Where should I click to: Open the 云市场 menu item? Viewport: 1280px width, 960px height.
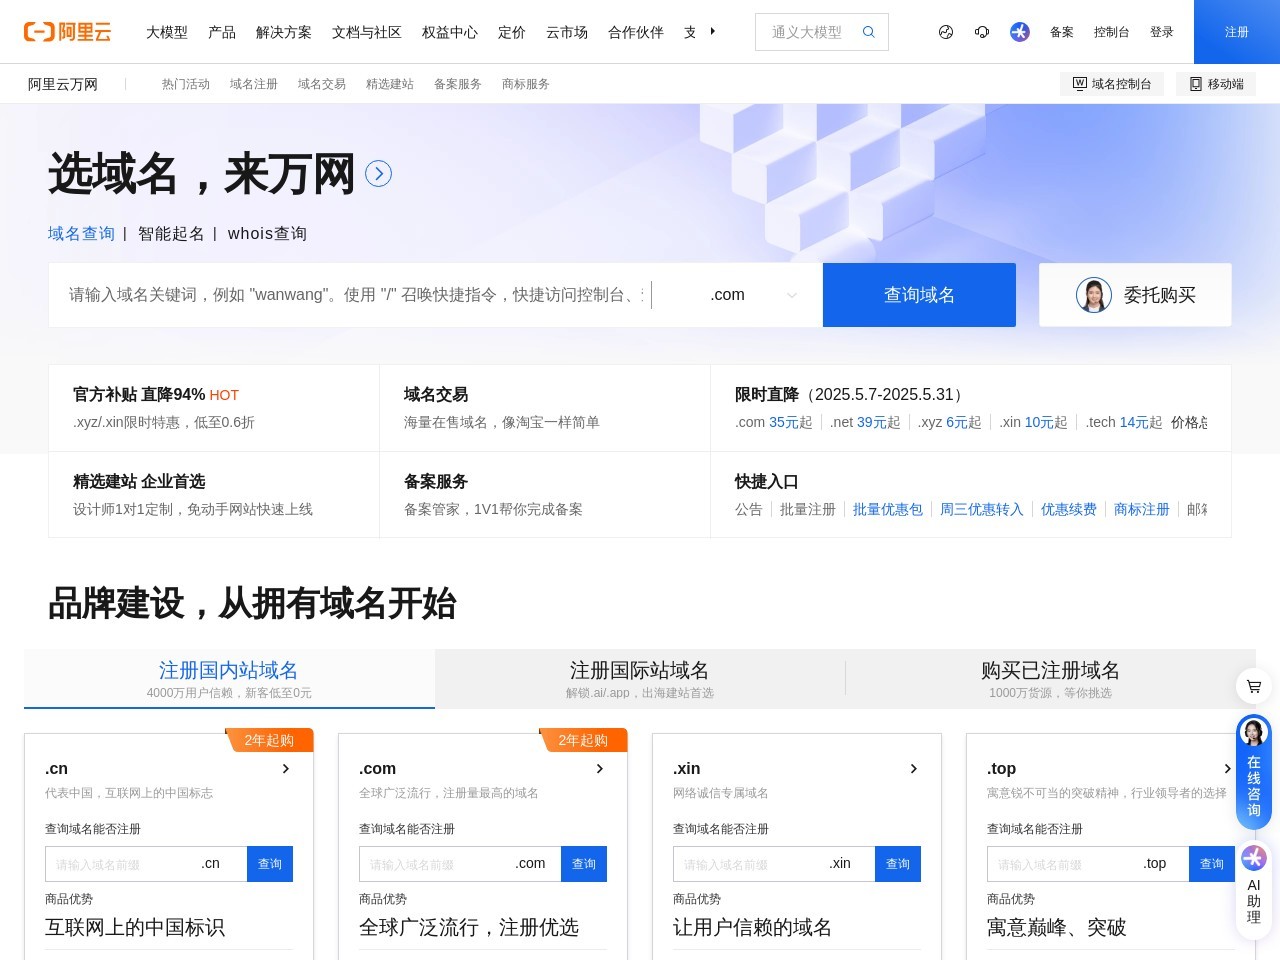click(567, 32)
